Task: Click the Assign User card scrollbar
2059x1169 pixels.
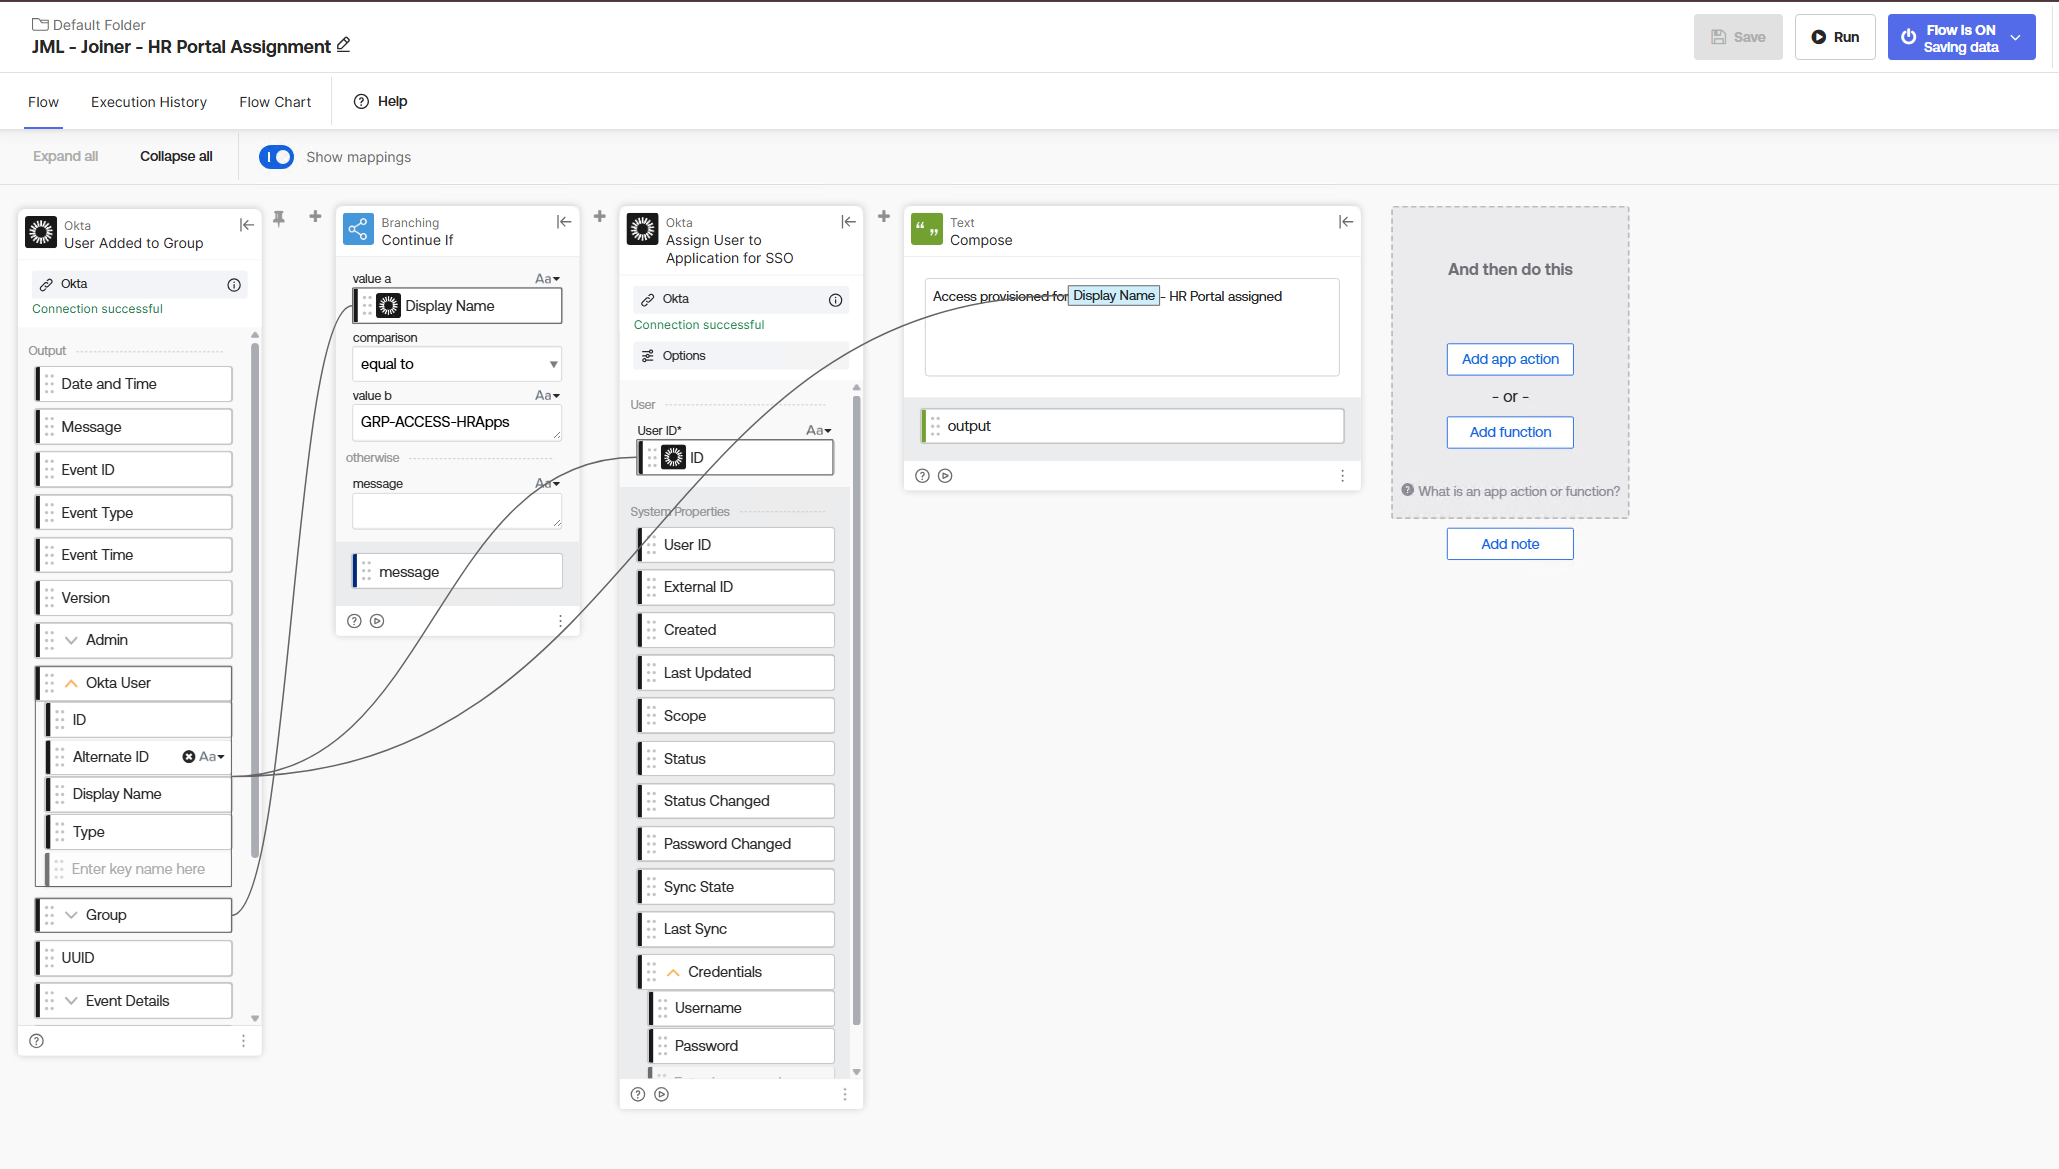Action: (857, 710)
